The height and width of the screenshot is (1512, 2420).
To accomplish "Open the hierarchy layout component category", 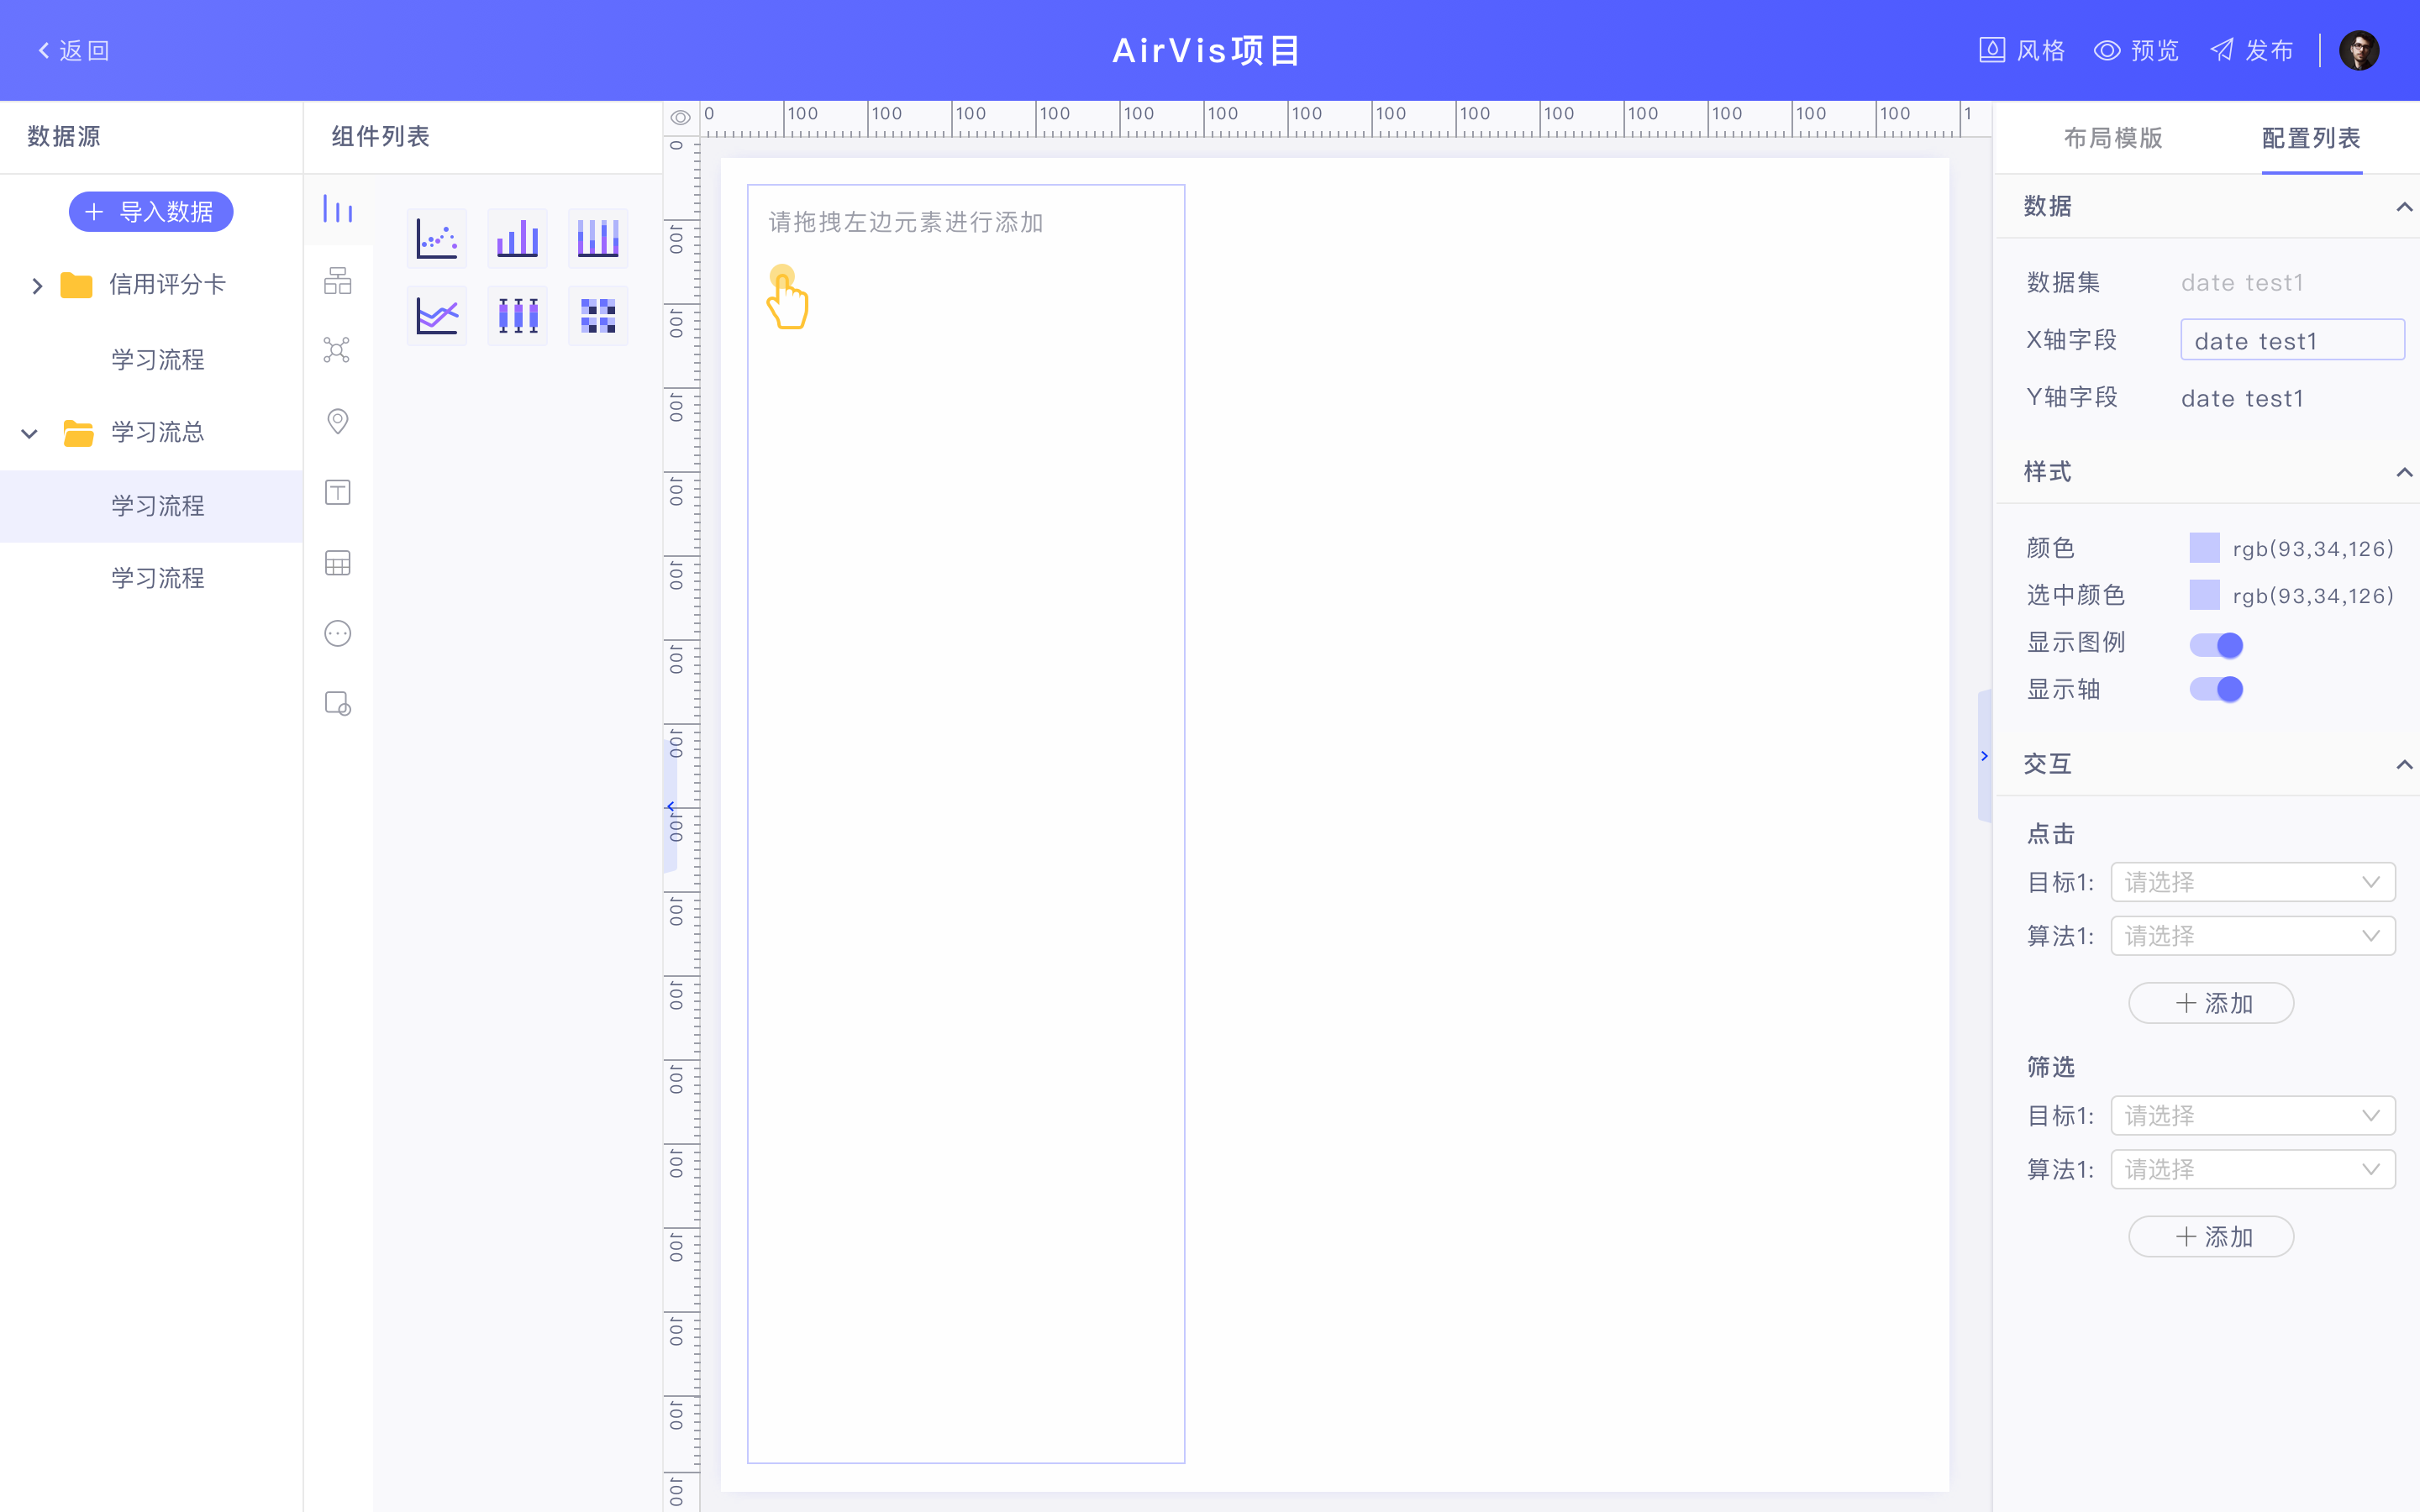I will (338, 280).
